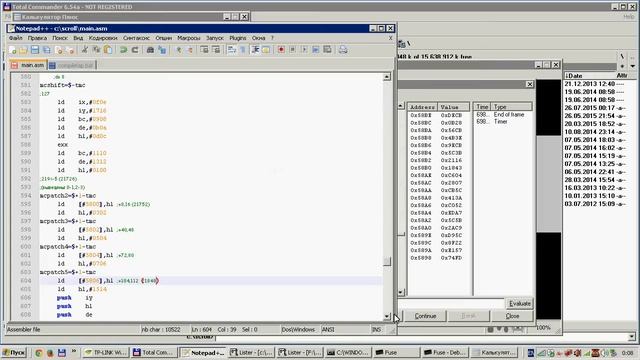The height and width of the screenshot is (360, 640).
Task: Sort Total Commander by Date column
Action: tap(589, 76)
